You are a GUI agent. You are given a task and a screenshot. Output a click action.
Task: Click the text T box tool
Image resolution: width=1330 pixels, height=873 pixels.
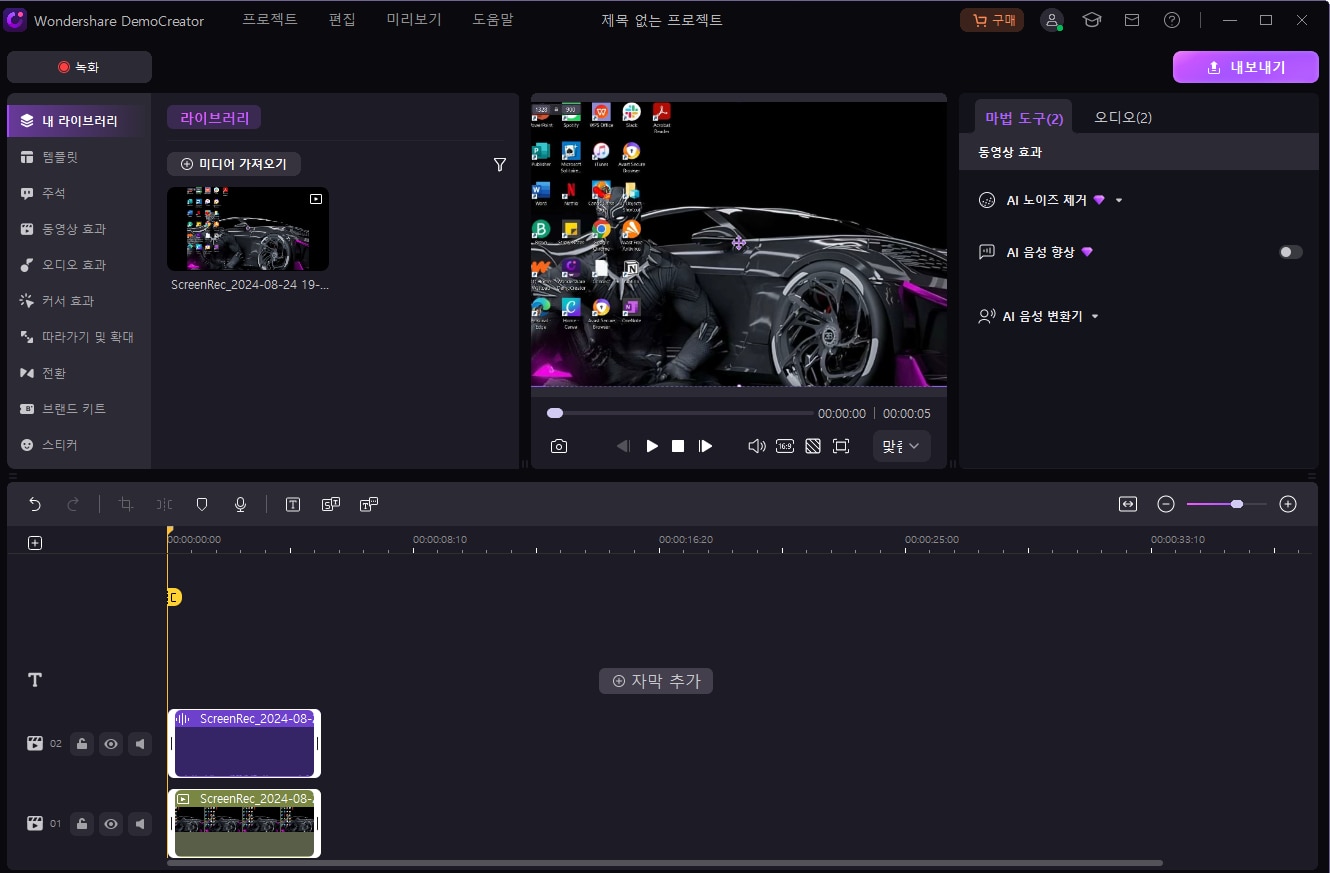[x=293, y=504]
